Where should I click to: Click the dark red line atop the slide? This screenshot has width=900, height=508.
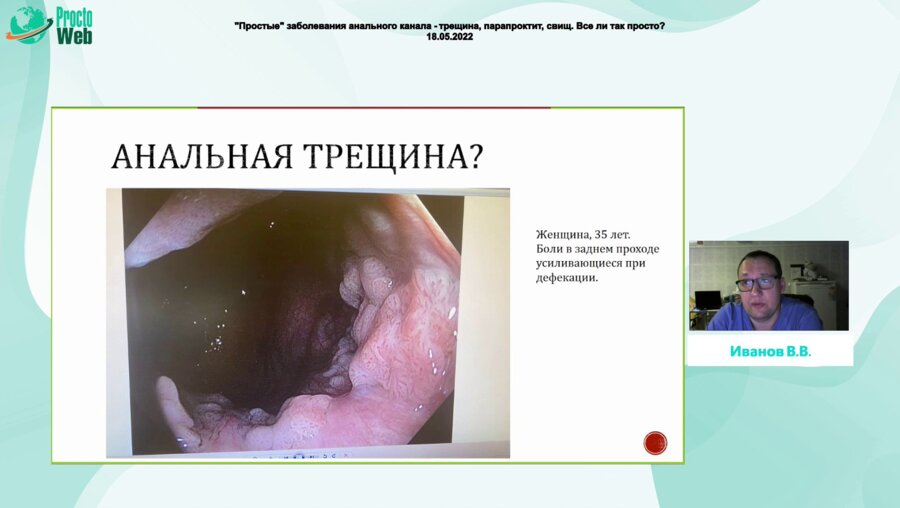click(373, 107)
